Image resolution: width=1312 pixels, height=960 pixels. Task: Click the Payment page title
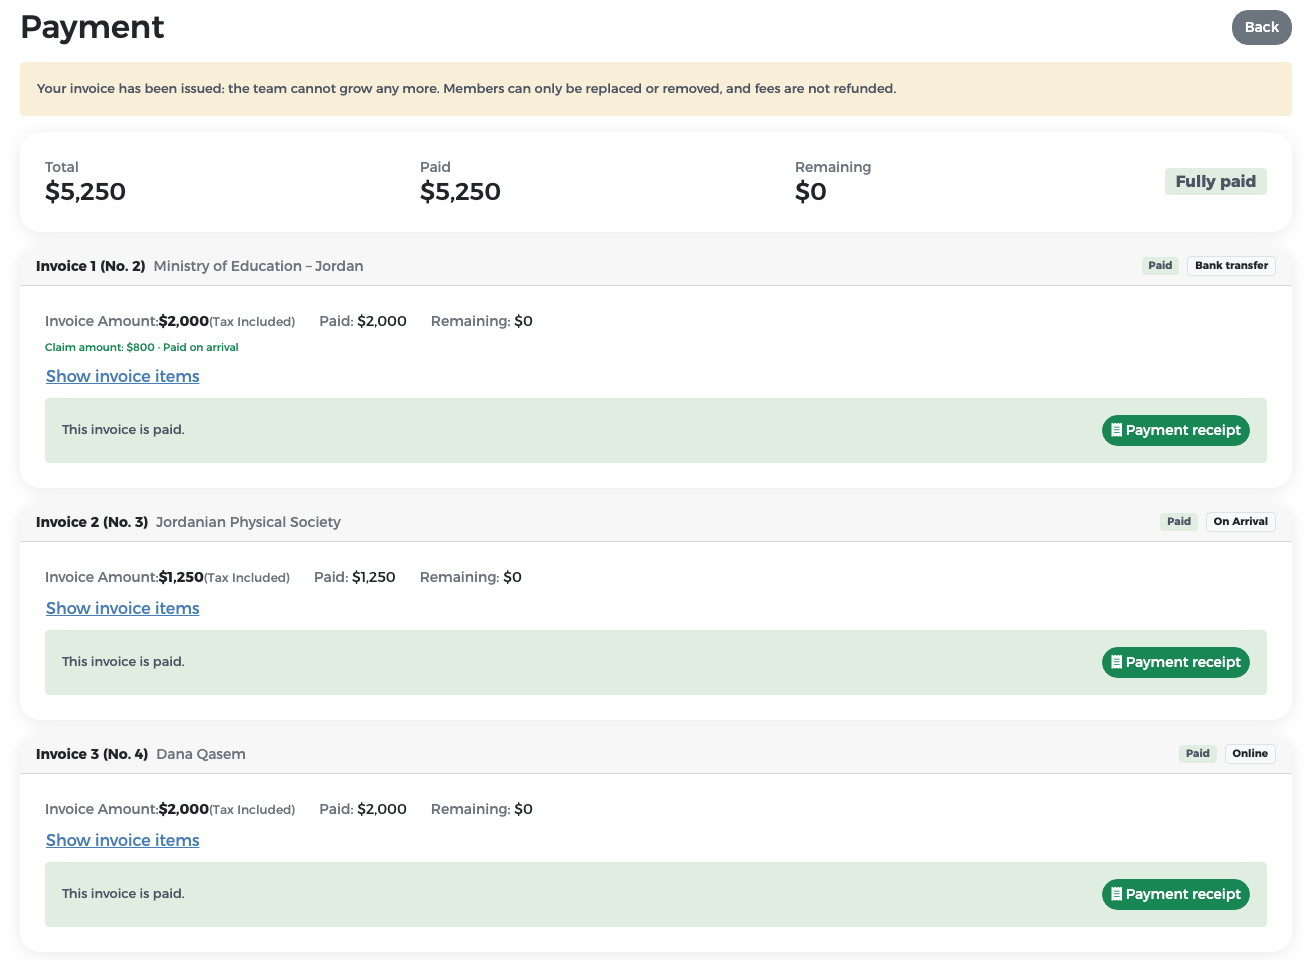pos(92,27)
